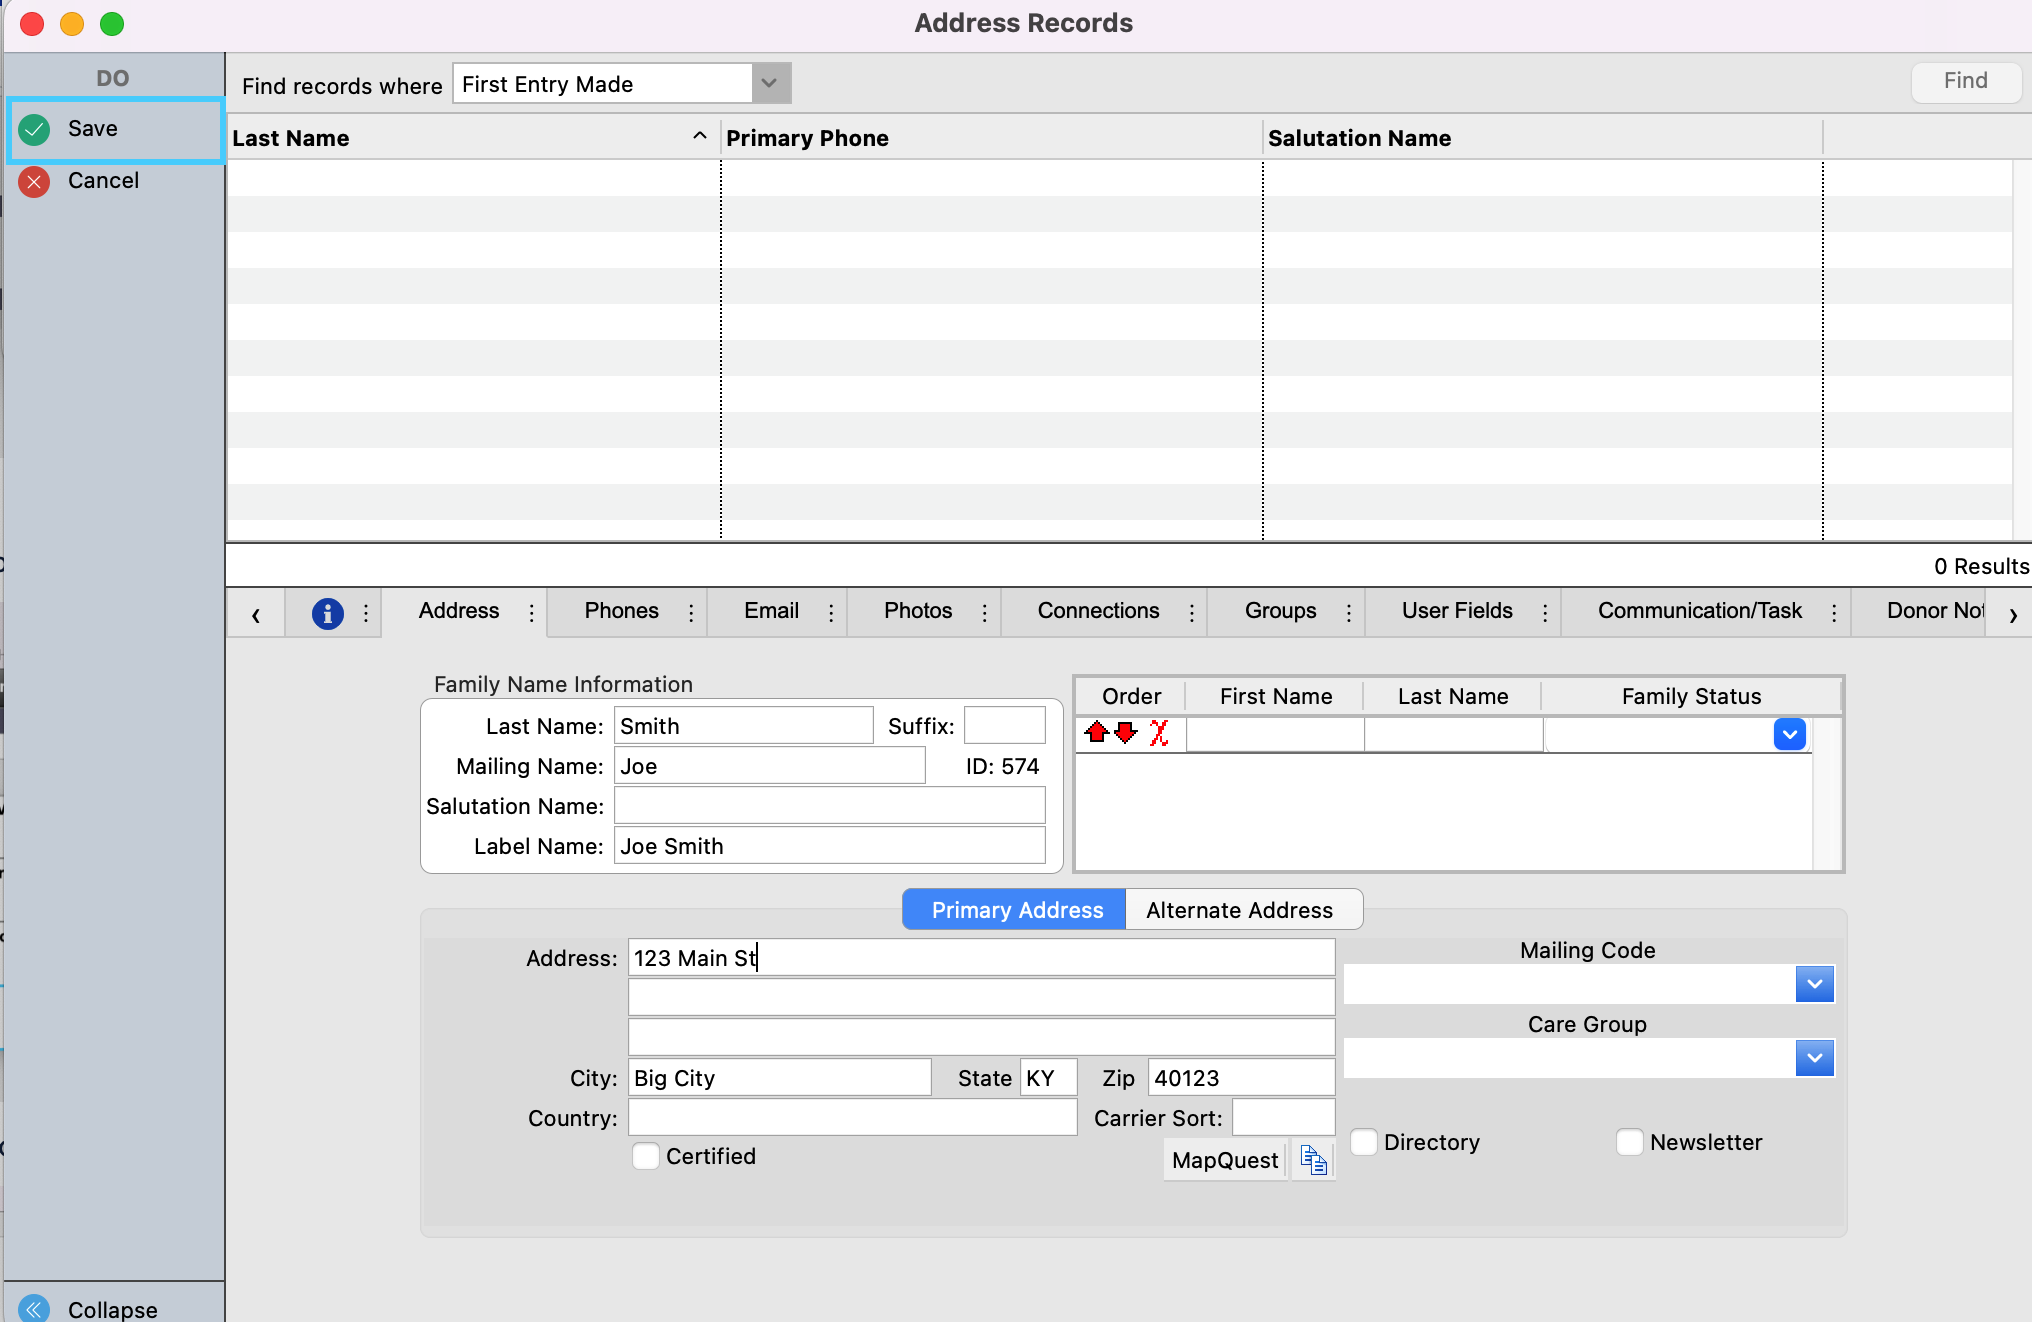Screen dimensions: 2032x1322
Task: Expand the Care Group dropdown
Action: [1814, 1058]
